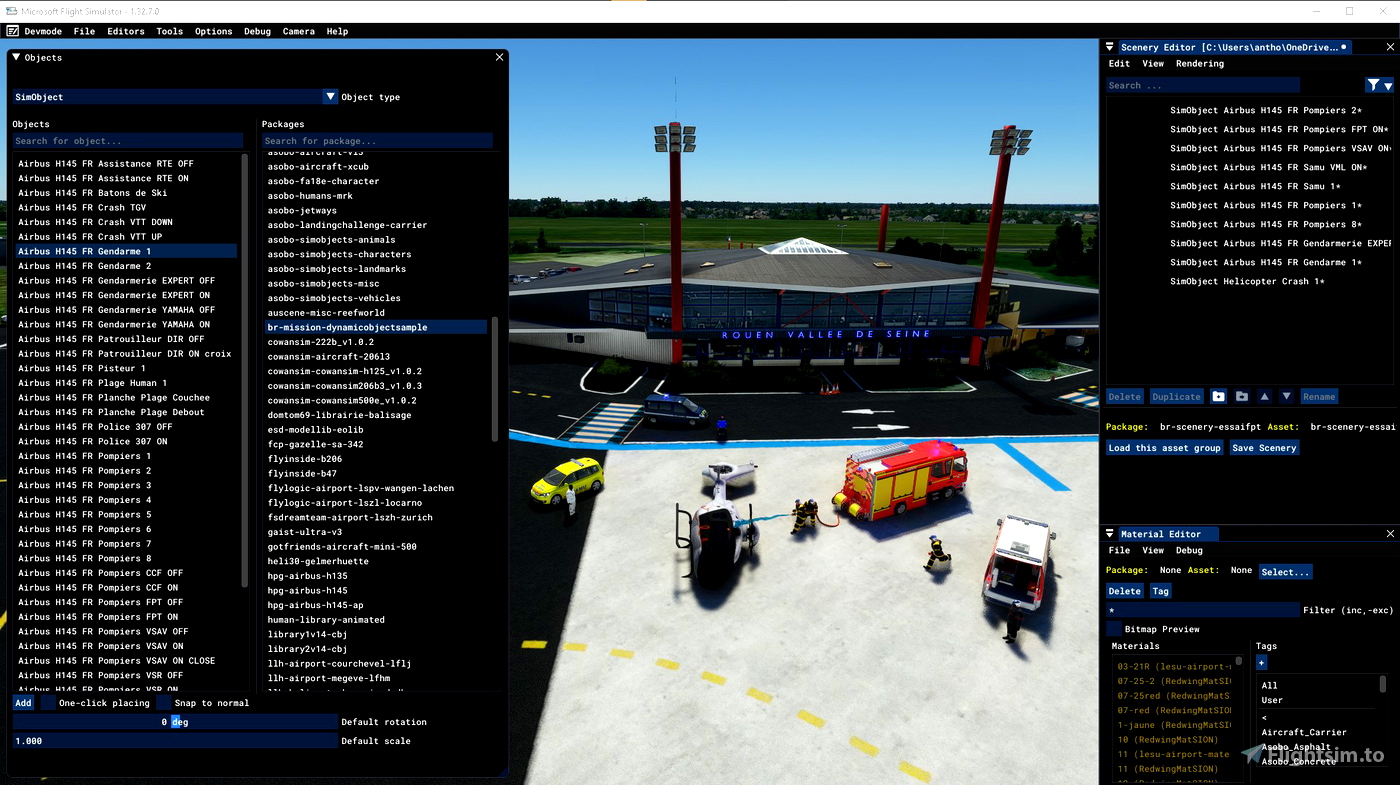Toggle the Snap to normal checkbox
This screenshot has width=1400, height=785.
coord(165,703)
